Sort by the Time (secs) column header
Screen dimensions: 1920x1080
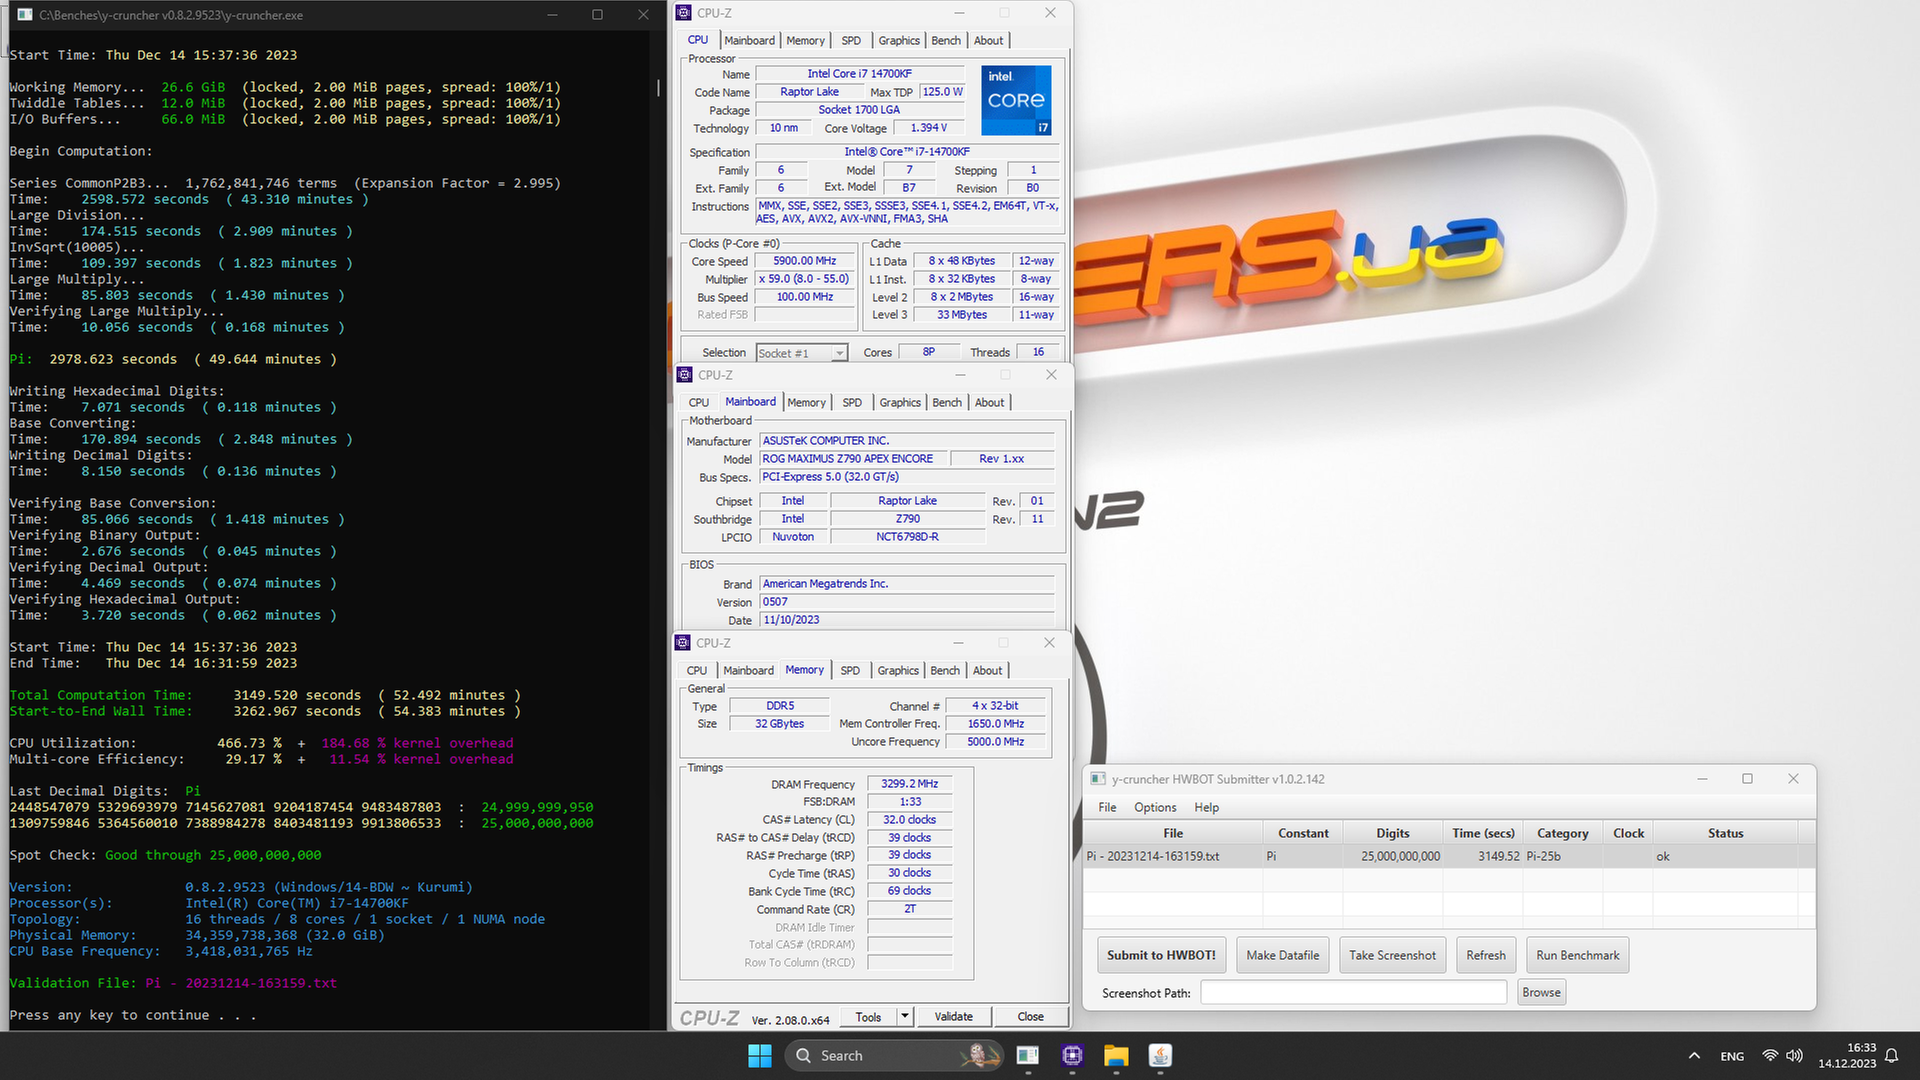click(1483, 833)
